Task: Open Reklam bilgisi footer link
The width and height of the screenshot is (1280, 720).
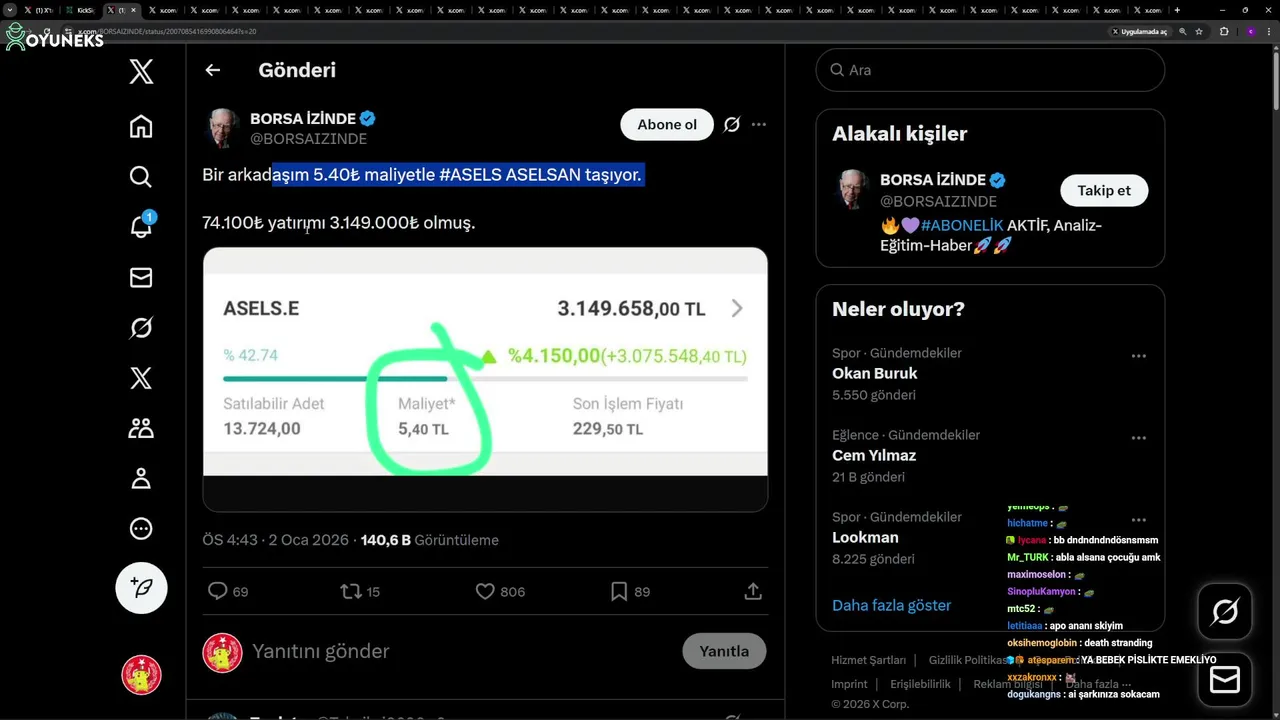Action: (x=1008, y=684)
